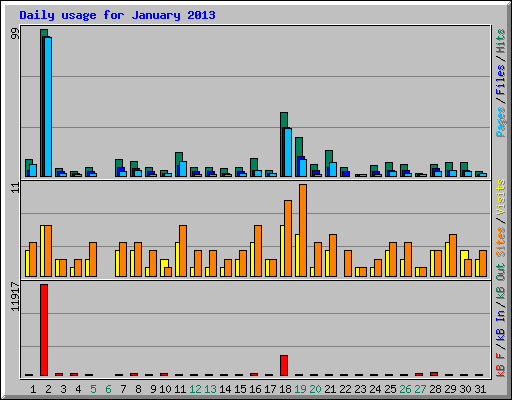Screen dimensions: 512x400
Task: Select x-axis day label "17"
Action: pos(270,389)
